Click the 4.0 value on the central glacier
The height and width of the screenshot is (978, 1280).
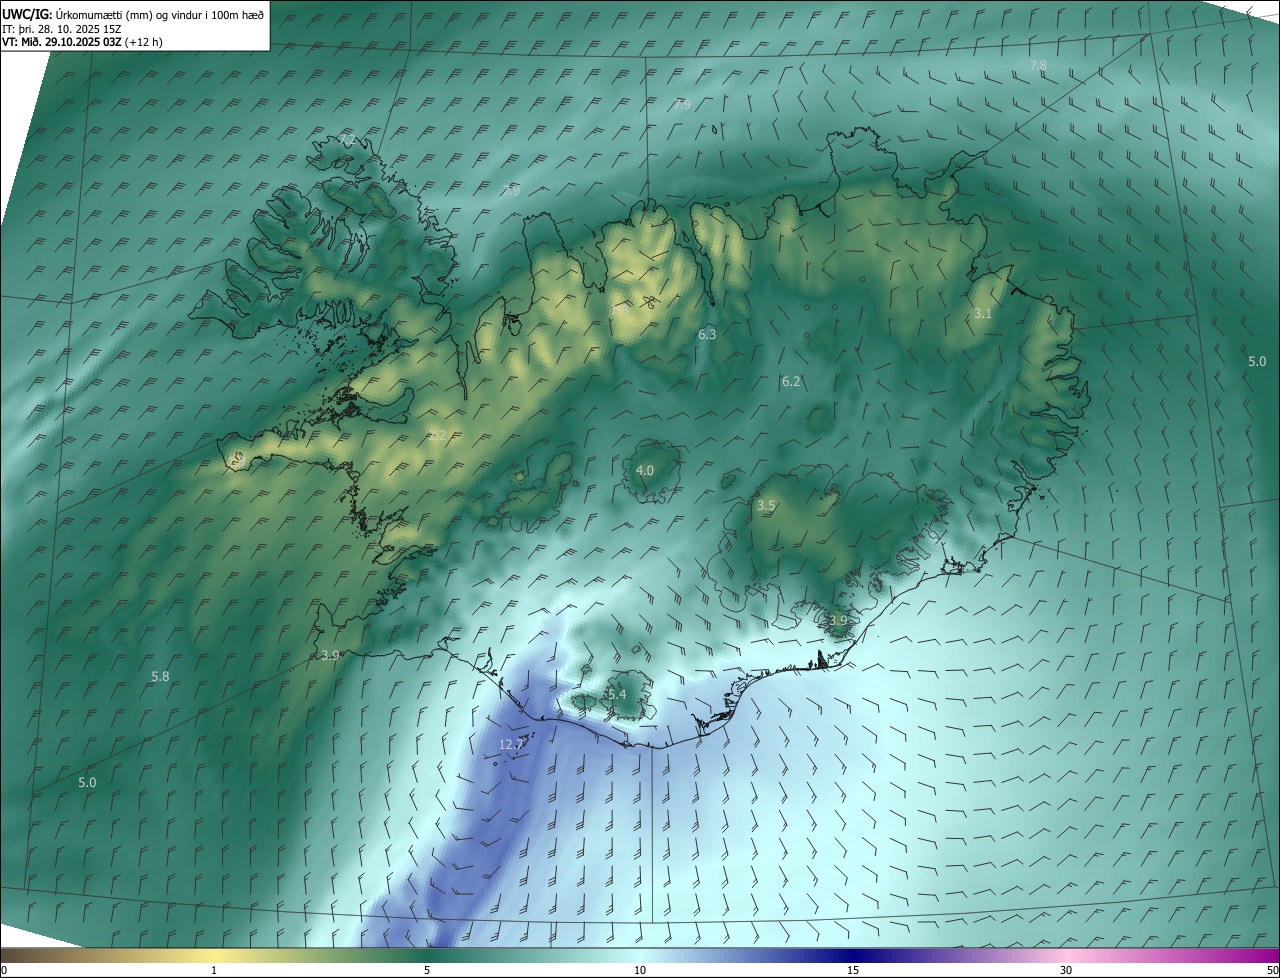click(x=645, y=470)
